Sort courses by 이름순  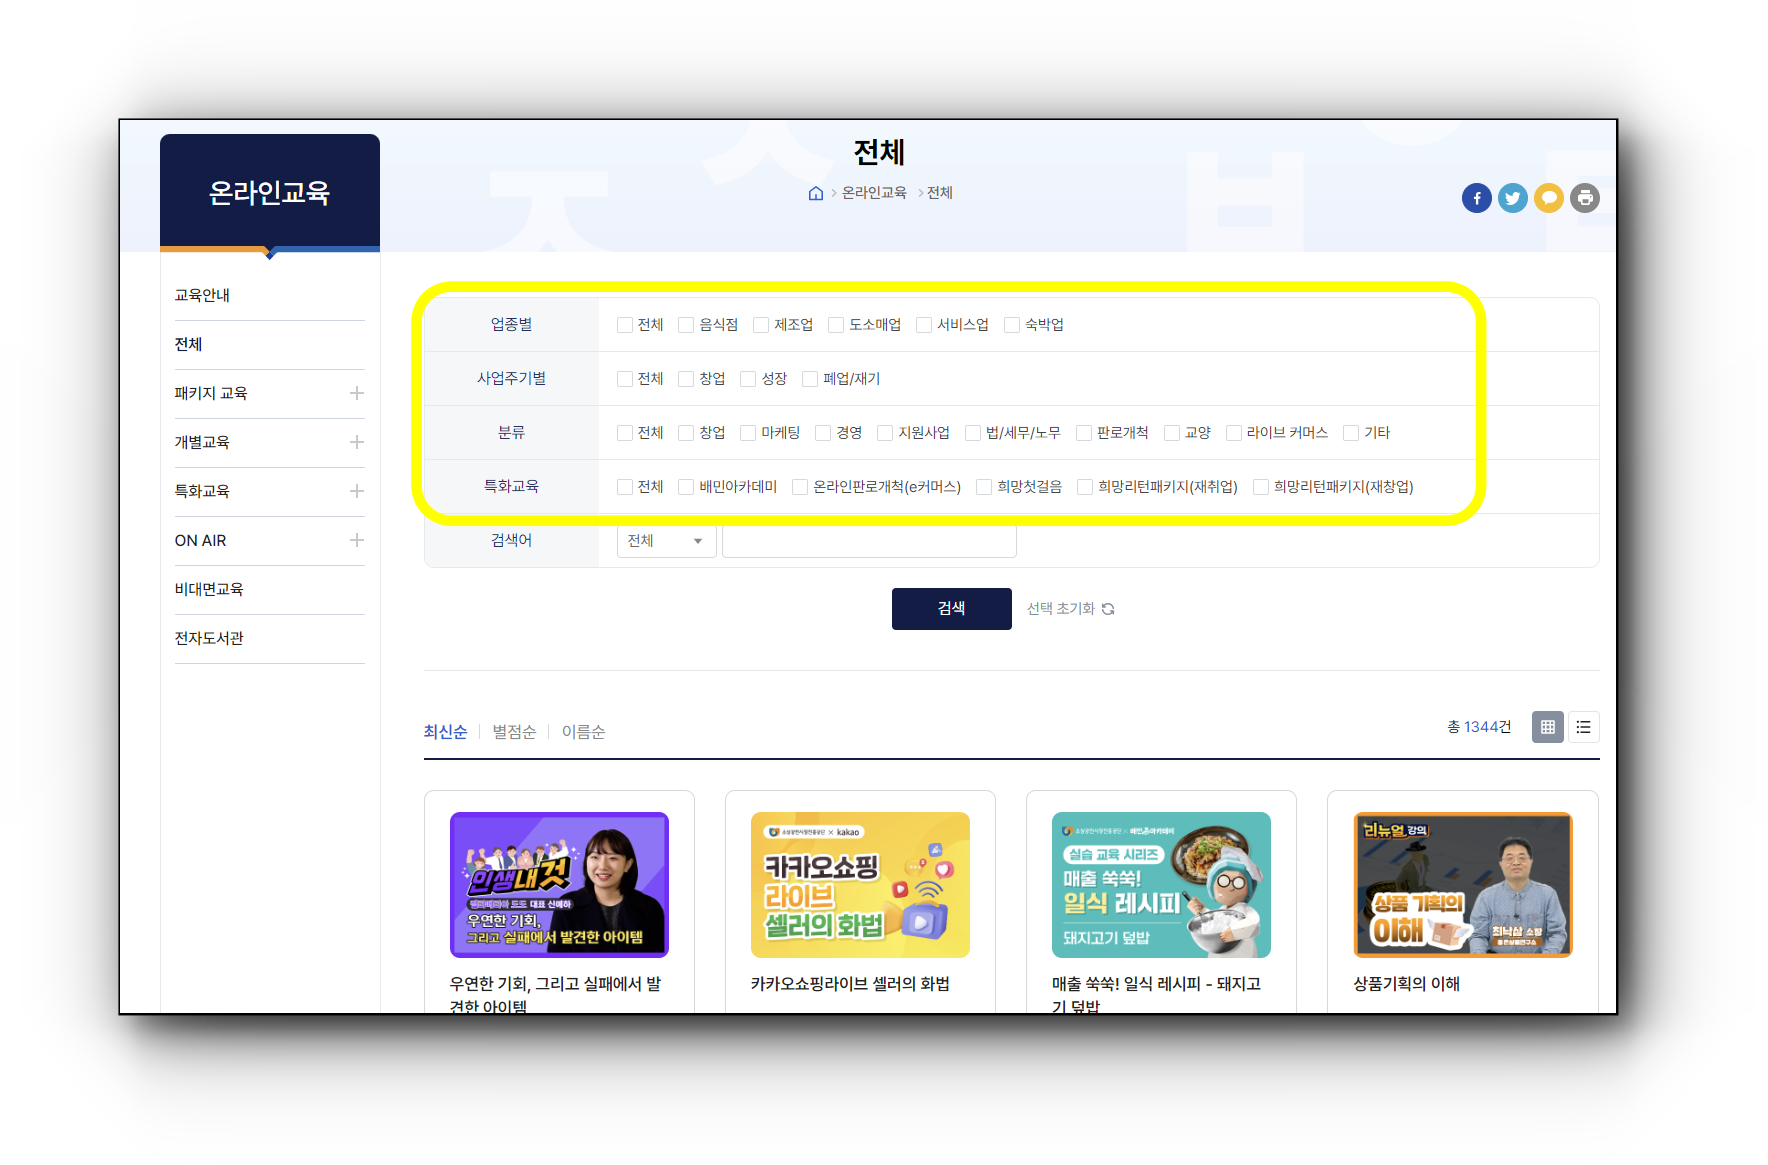583,732
